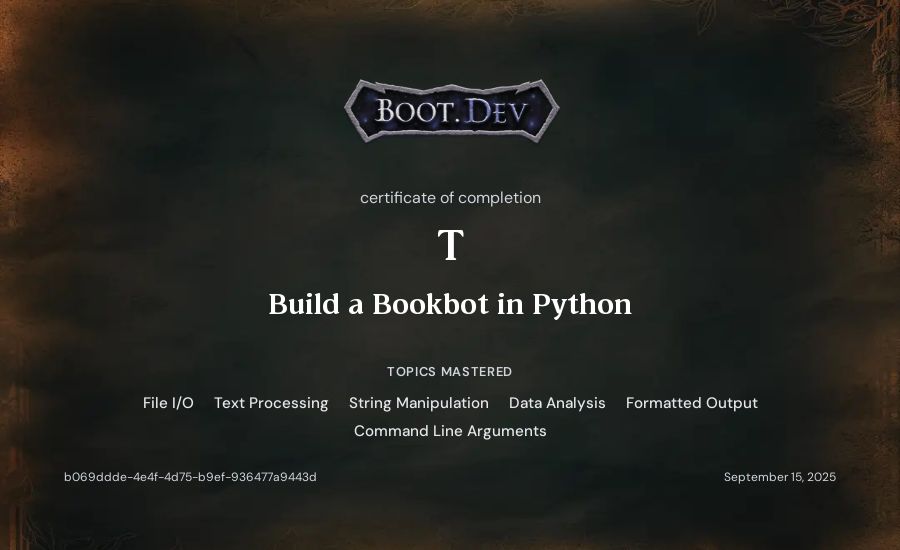Screen dimensions: 900x550
Task: Click the recipient name 'T'
Action: 451,245
